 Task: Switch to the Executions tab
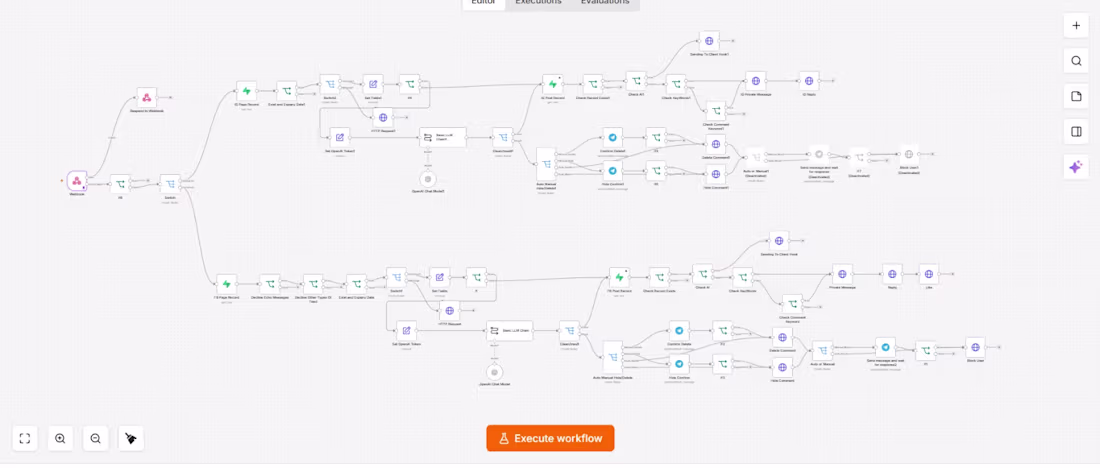(538, 3)
